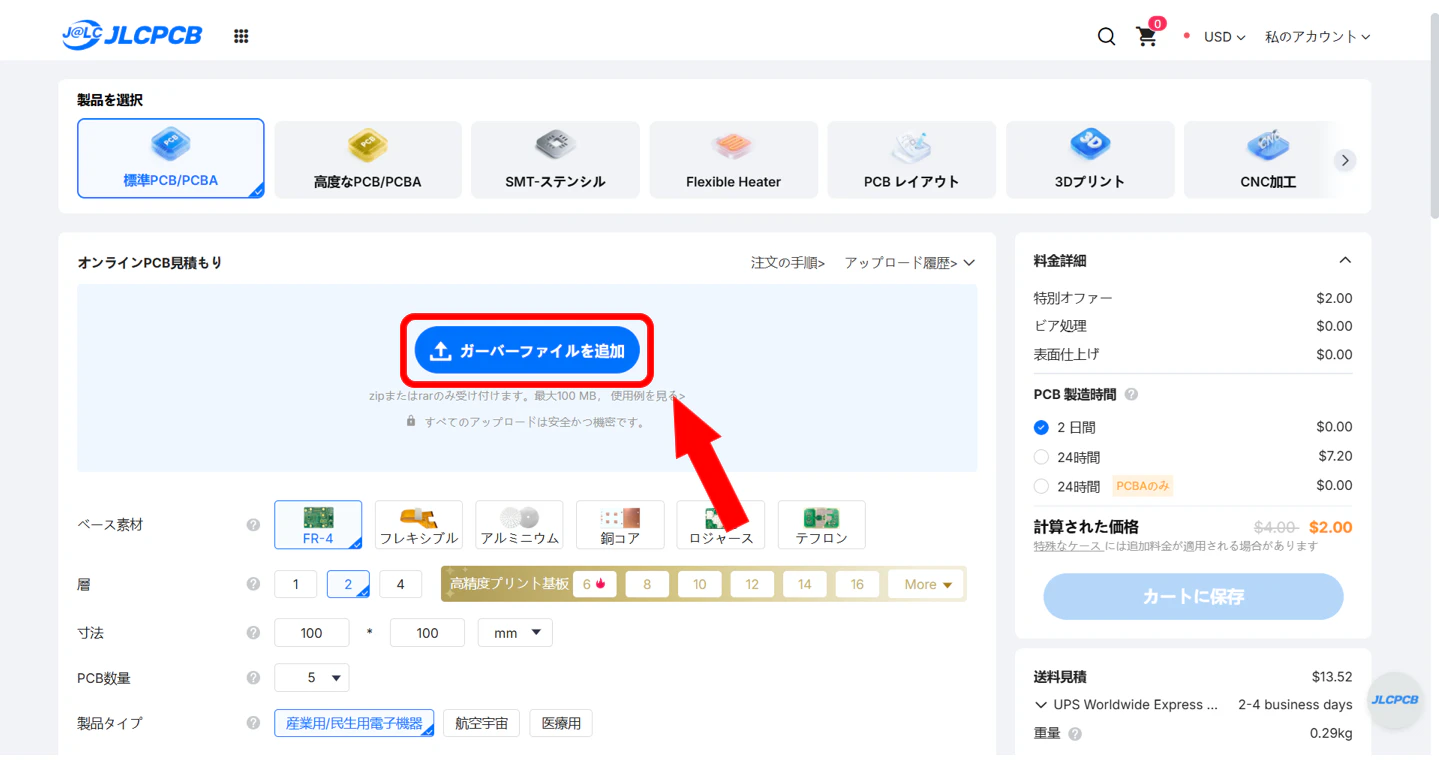Image resolution: width=1439 pixels, height=763 pixels.
Task: Select 航空宇宙 product type
Action: coord(481,723)
